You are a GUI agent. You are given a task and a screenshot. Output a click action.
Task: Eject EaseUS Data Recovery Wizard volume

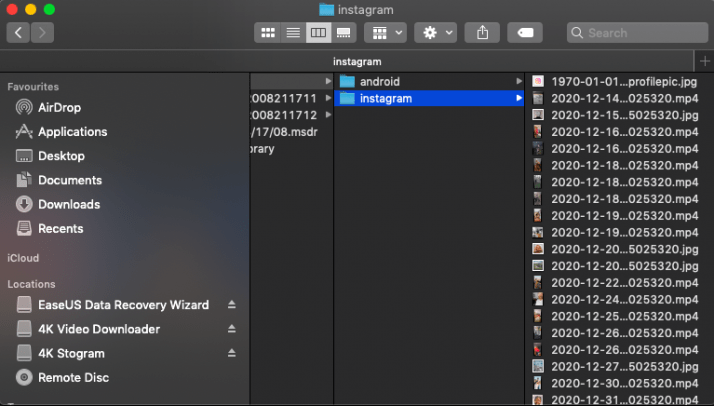click(232, 305)
